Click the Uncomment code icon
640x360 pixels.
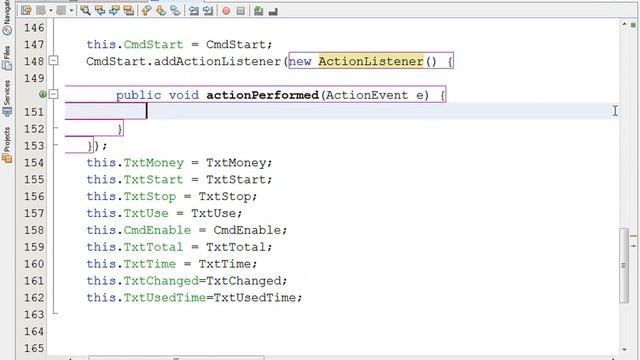pyautogui.click(x=273, y=11)
